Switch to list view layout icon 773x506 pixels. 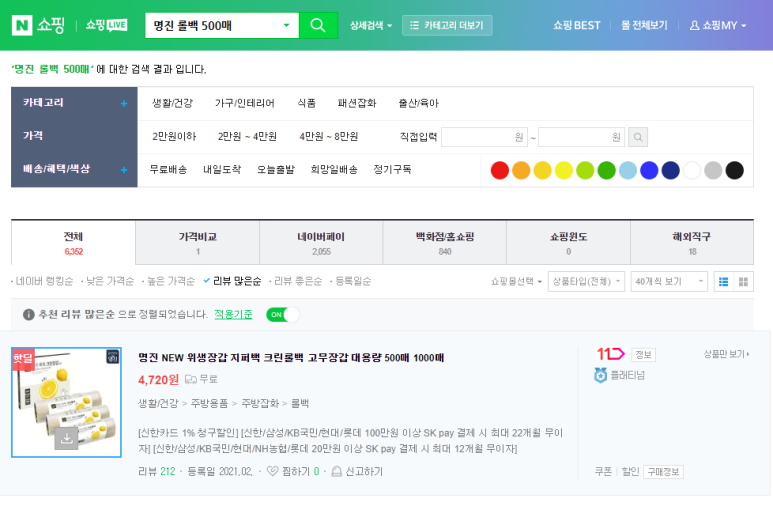coord(723,282)
